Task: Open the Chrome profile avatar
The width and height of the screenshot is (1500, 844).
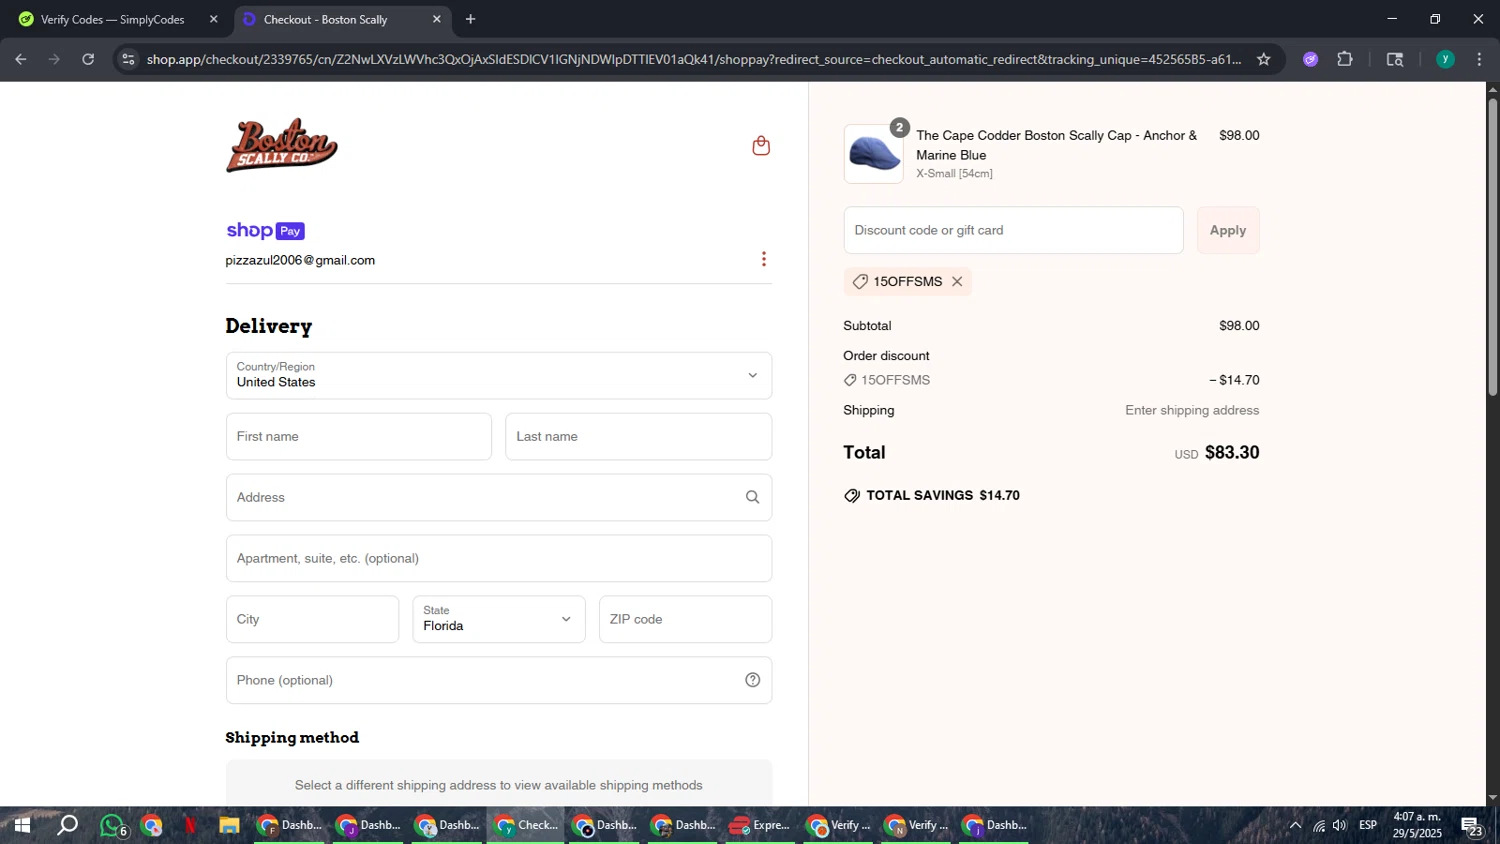Action: tap(1445, 59)
